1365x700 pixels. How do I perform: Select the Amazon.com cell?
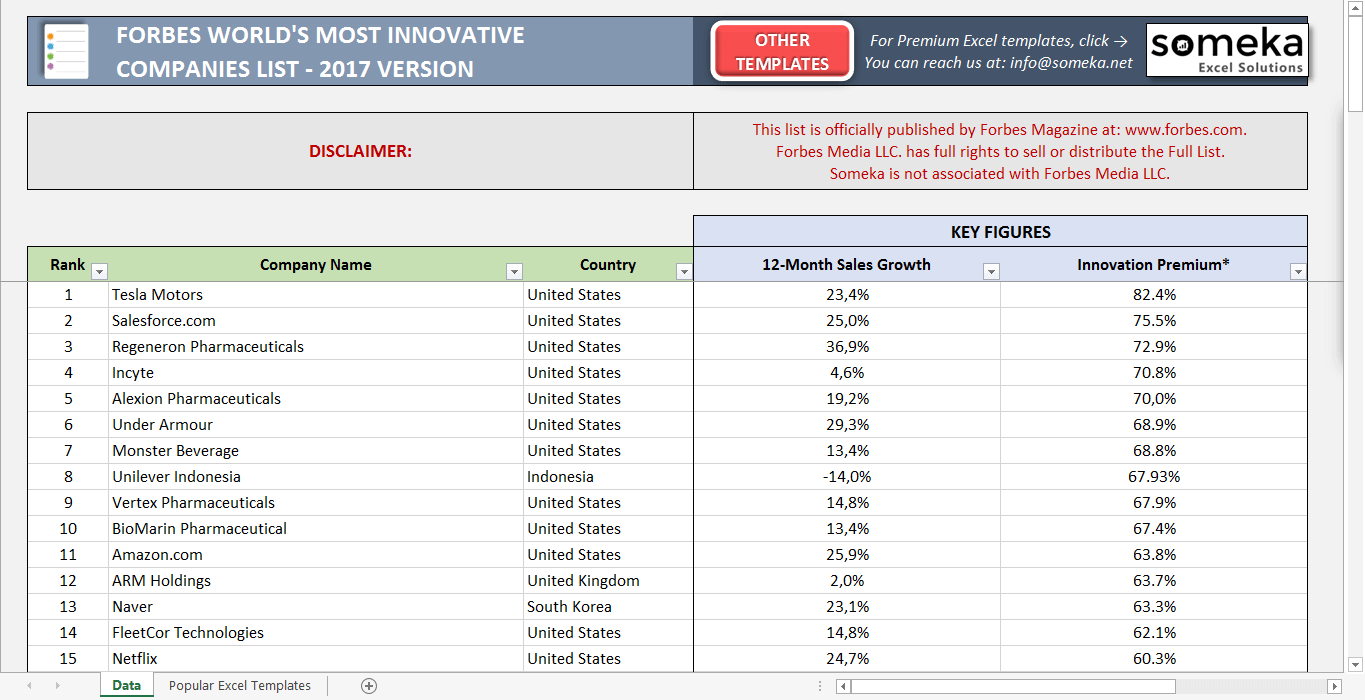click(x=316, y=555)
